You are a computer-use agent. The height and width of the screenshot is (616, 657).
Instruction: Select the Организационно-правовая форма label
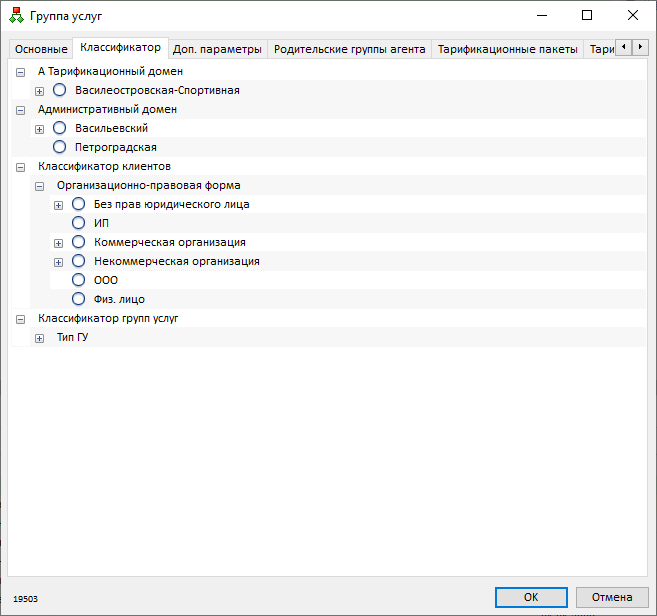149,185
